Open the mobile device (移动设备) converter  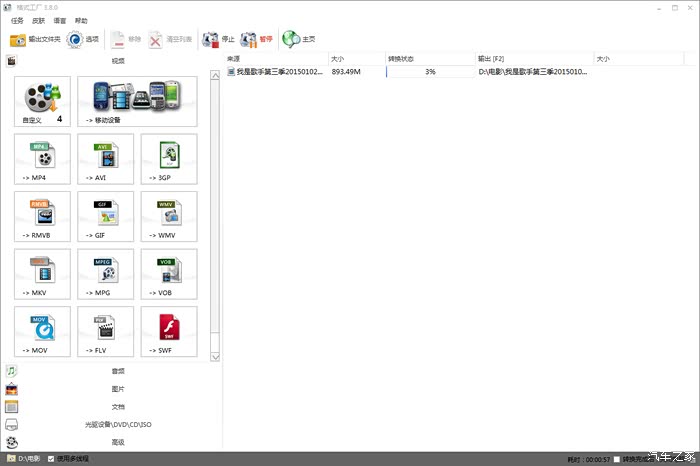click(x=137, y=101)
